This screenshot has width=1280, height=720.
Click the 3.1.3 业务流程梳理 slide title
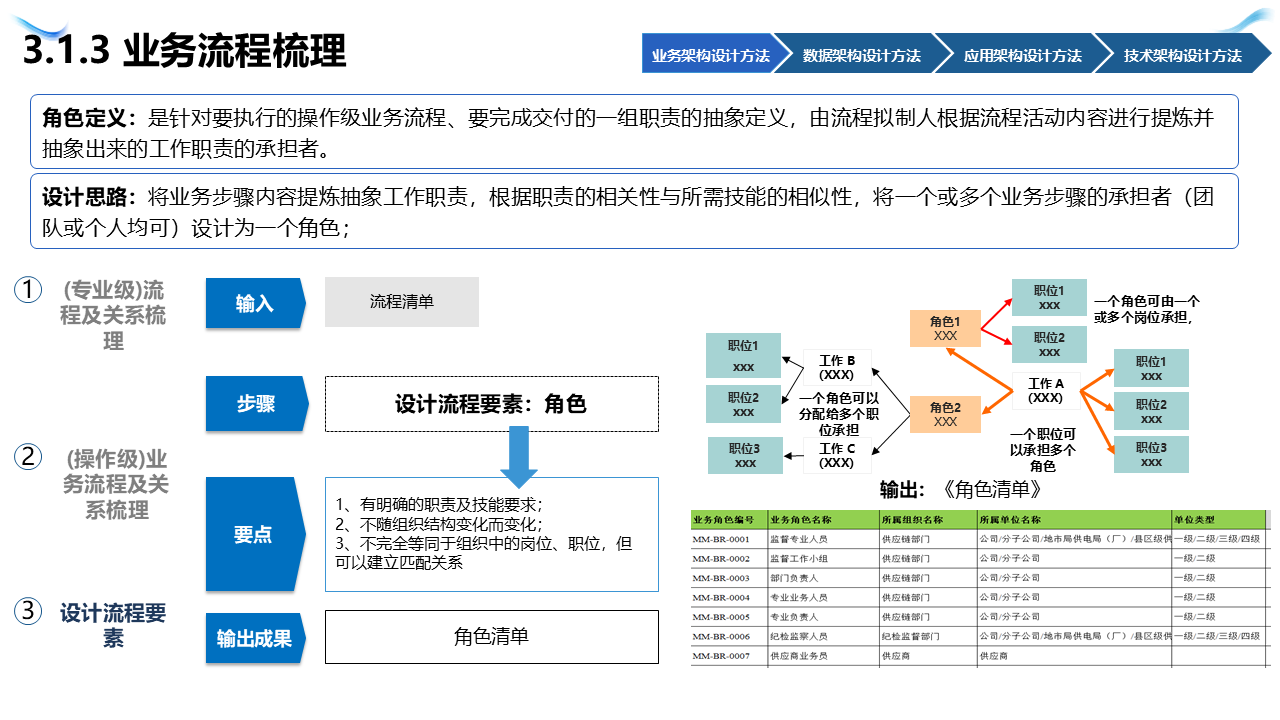pos(185,50)
